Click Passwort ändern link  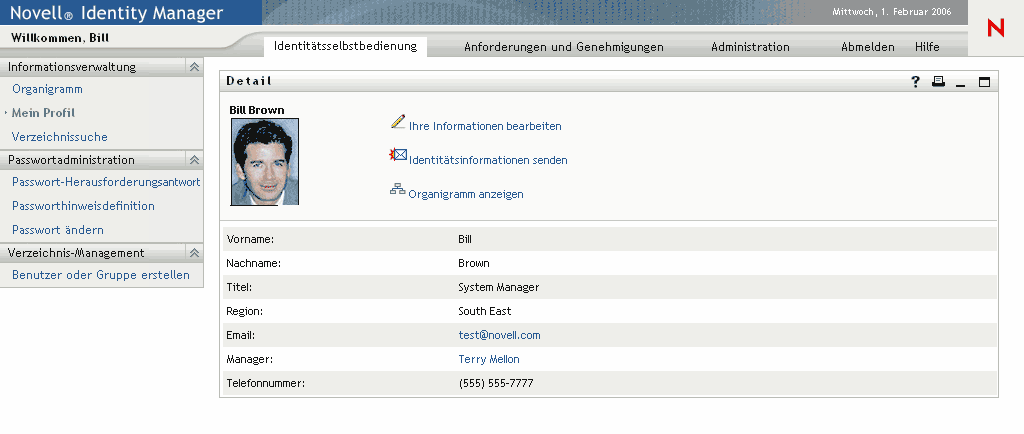pyautogui.click(x=57, y=230)
